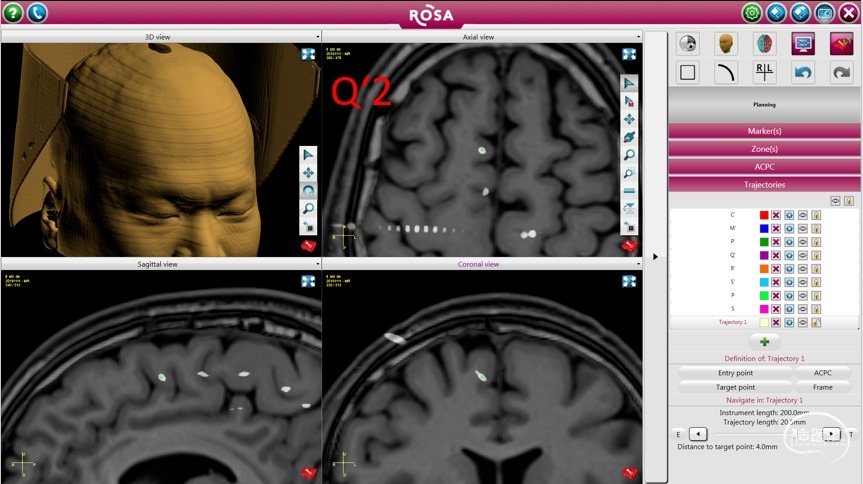
Task: Unlock Trajectory 1 padlock
Action: pyautogui.click(x=816, y=322)
